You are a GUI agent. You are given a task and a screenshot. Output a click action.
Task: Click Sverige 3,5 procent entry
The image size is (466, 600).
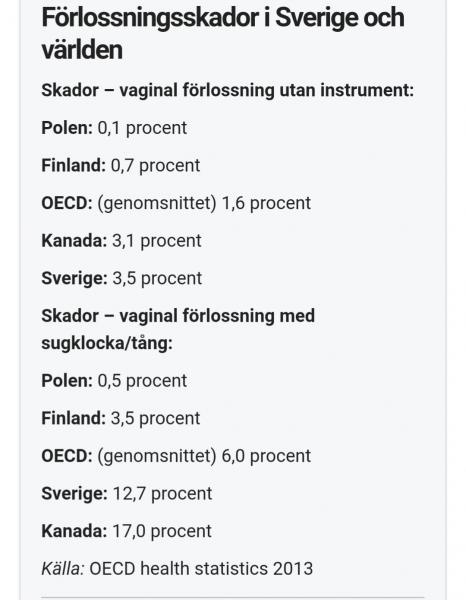point(122,278)
